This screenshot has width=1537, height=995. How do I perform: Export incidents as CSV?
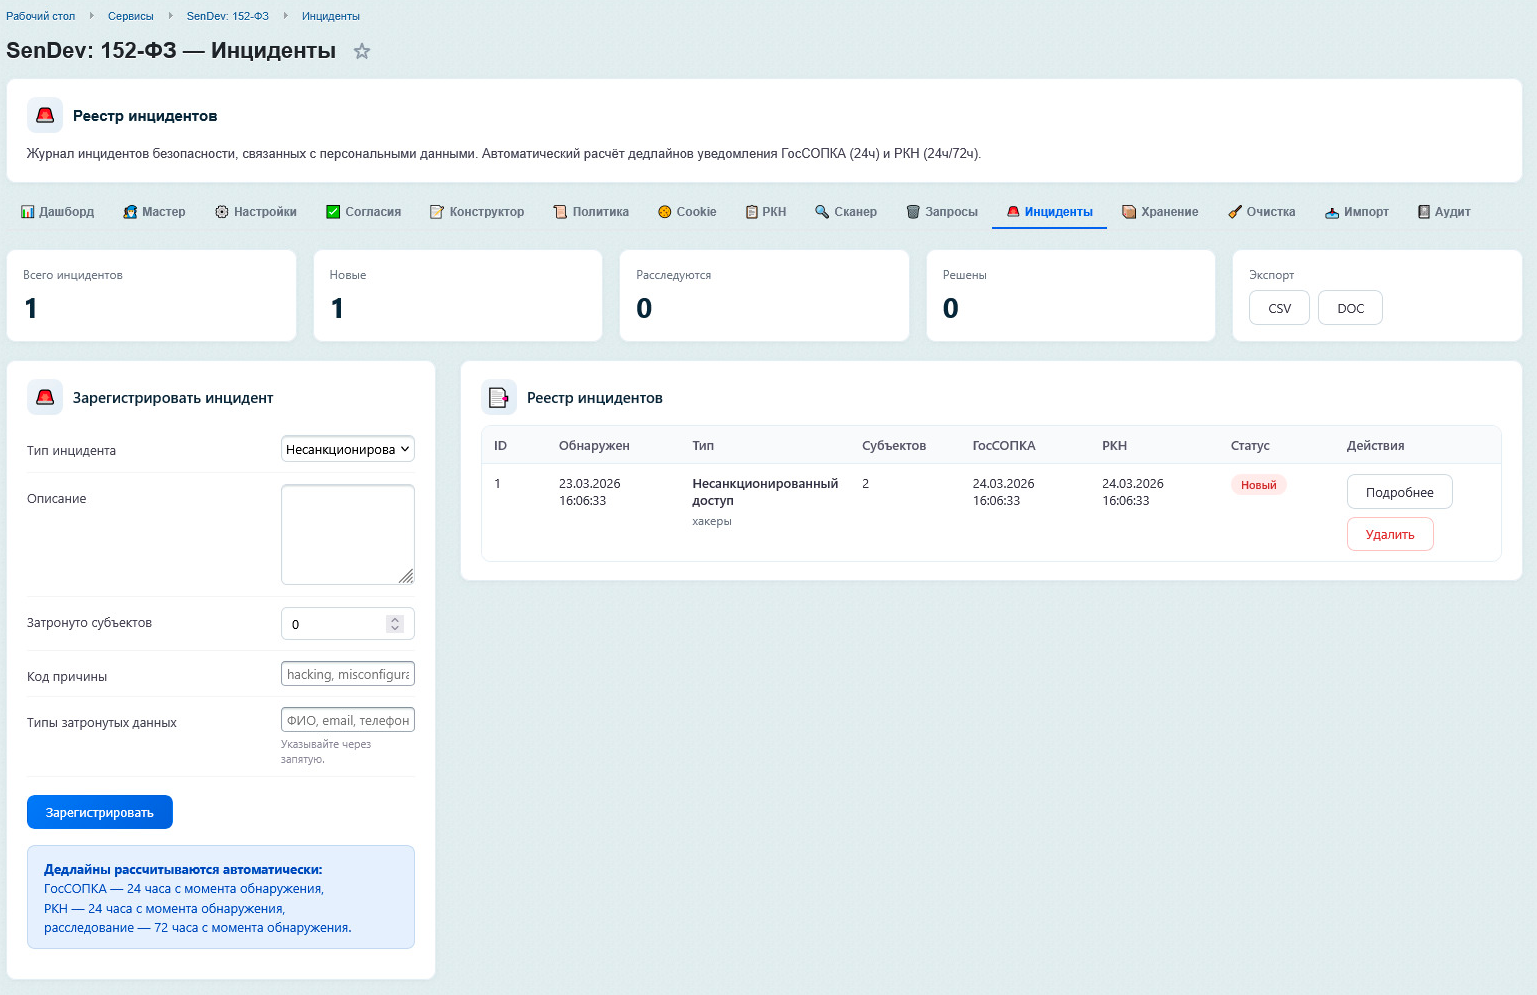[1279, 308]
